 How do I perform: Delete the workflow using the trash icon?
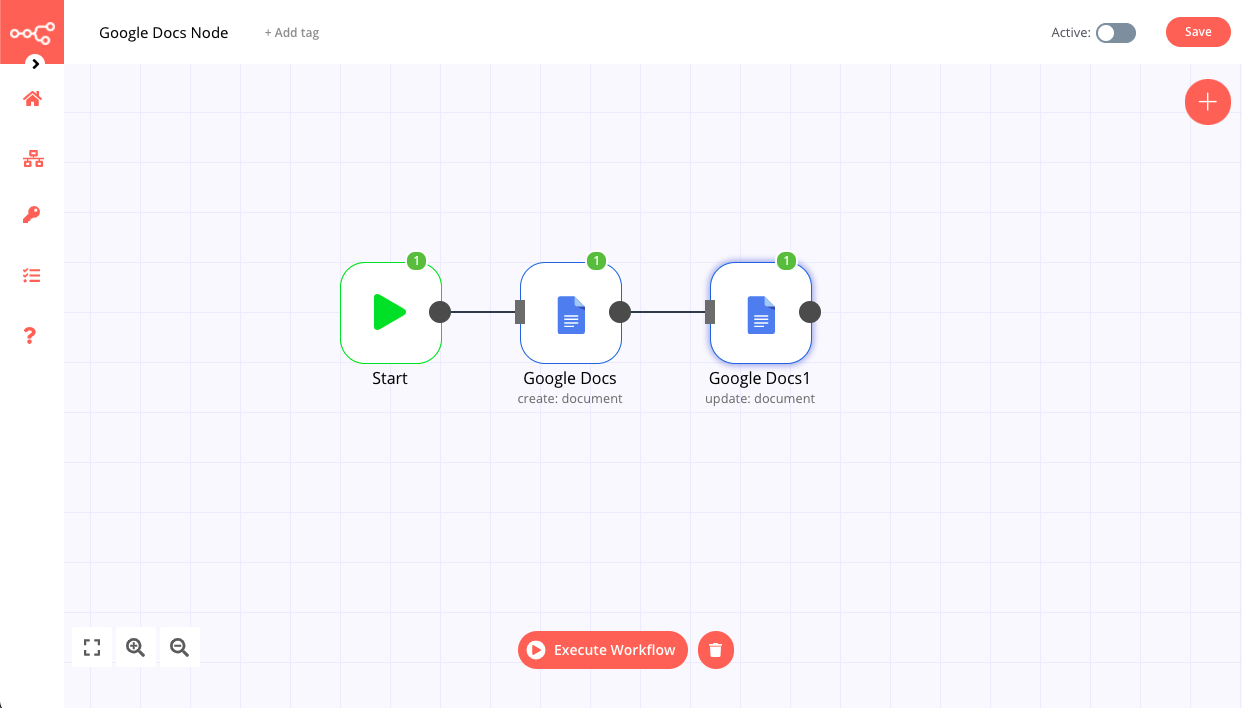click(715, 650)
